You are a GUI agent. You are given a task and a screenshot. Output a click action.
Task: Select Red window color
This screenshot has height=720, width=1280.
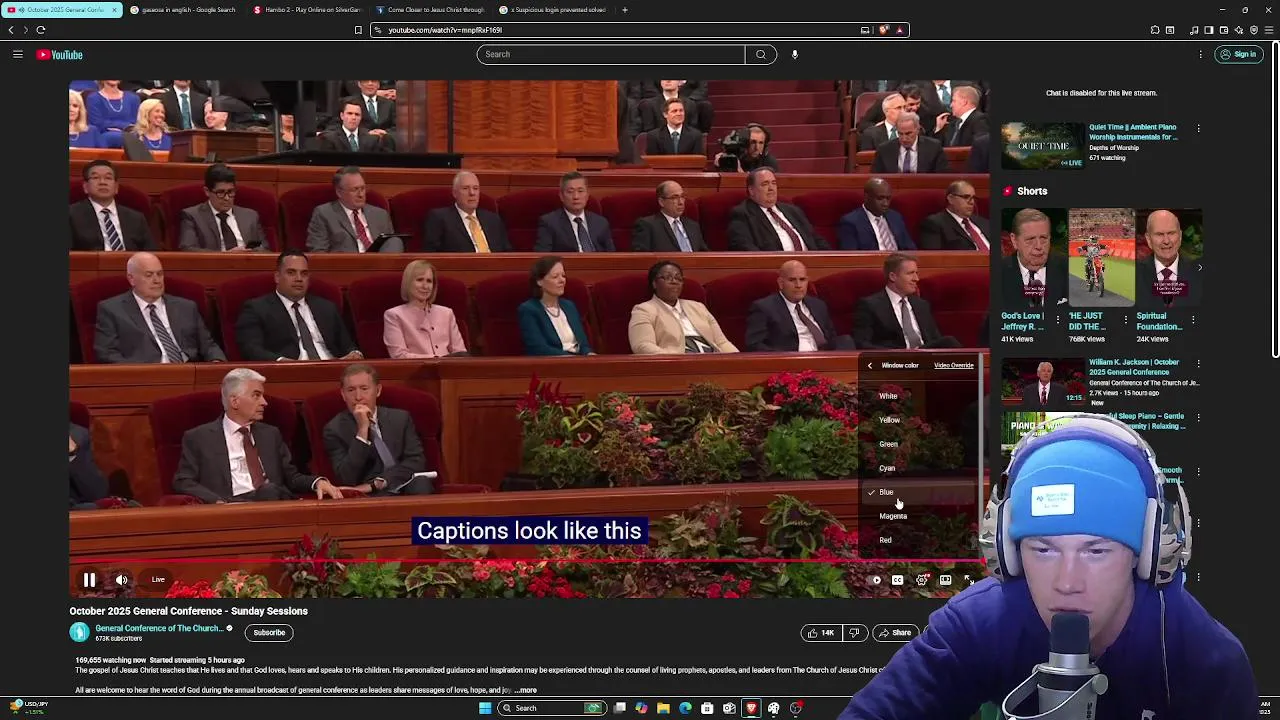click(920, 540)
